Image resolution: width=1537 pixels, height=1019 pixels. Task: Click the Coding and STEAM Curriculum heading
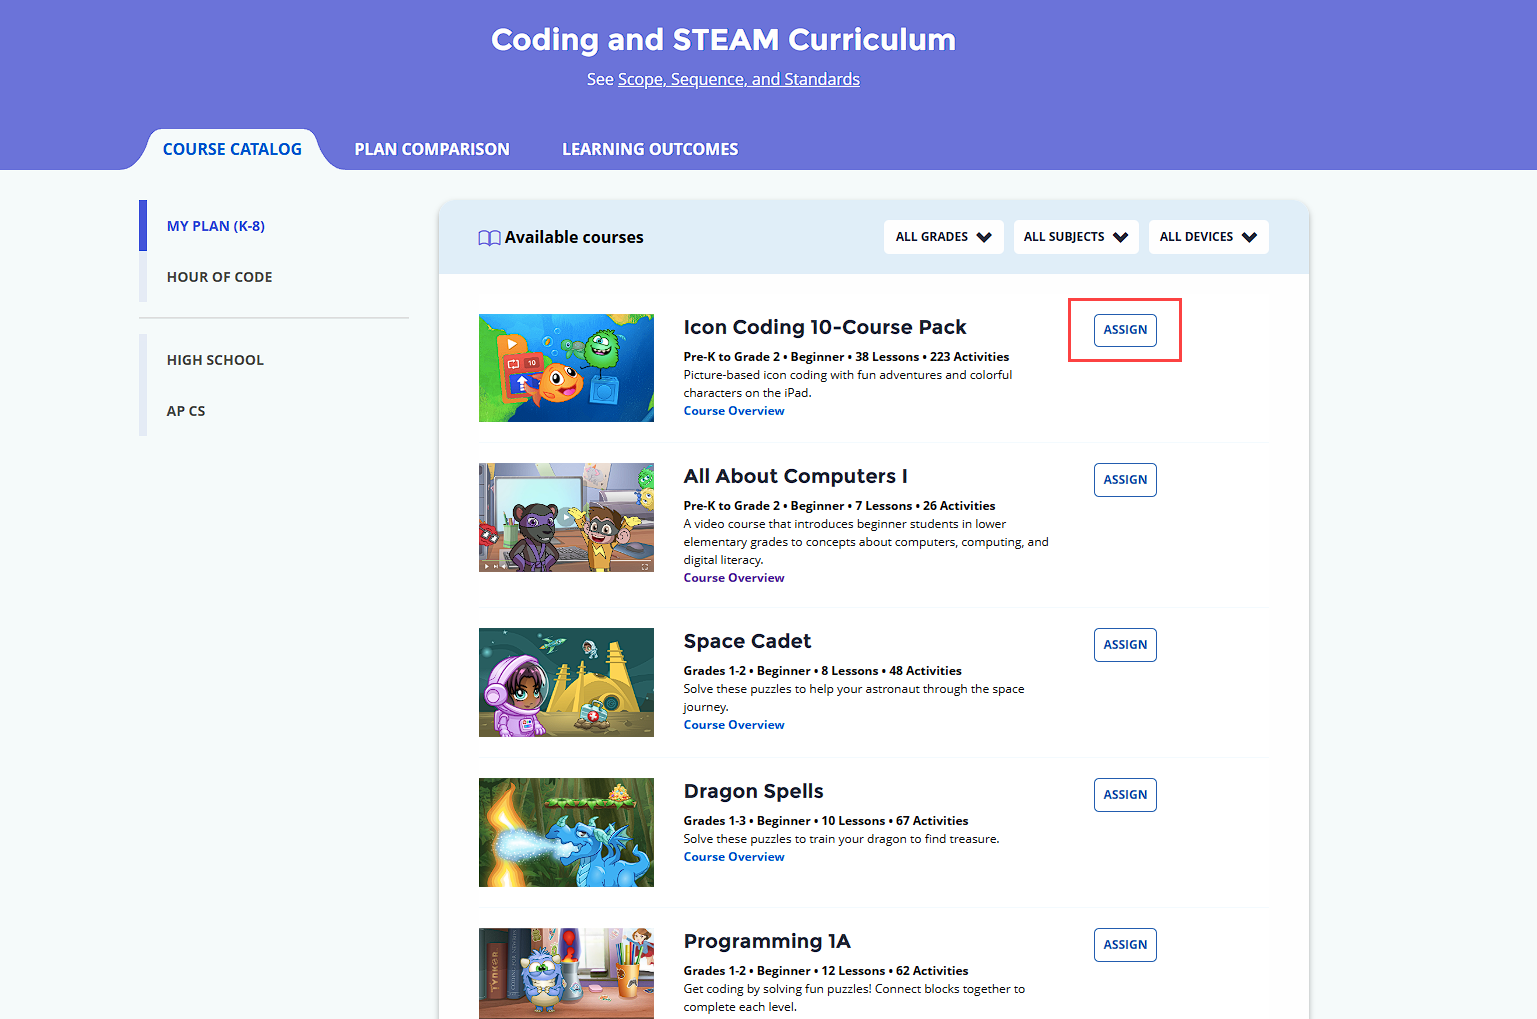[x=723, y=39]
